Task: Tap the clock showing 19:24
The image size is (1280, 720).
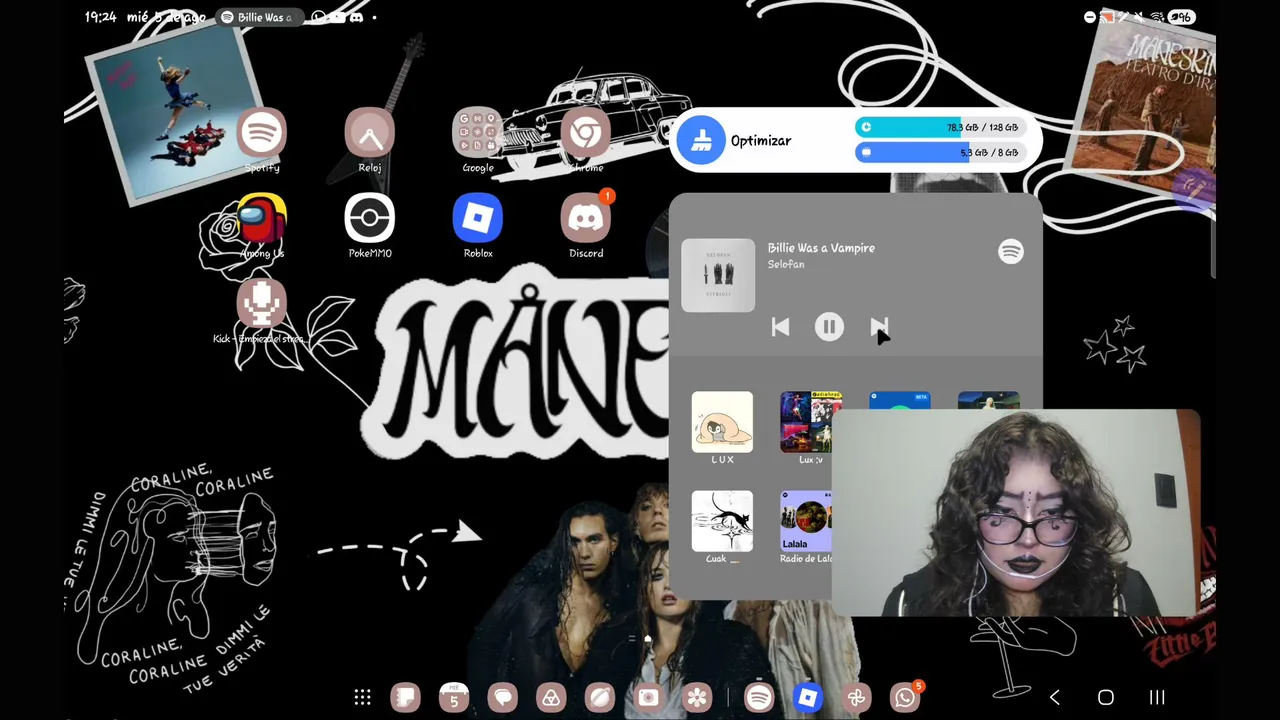Action: pos(101,17)
